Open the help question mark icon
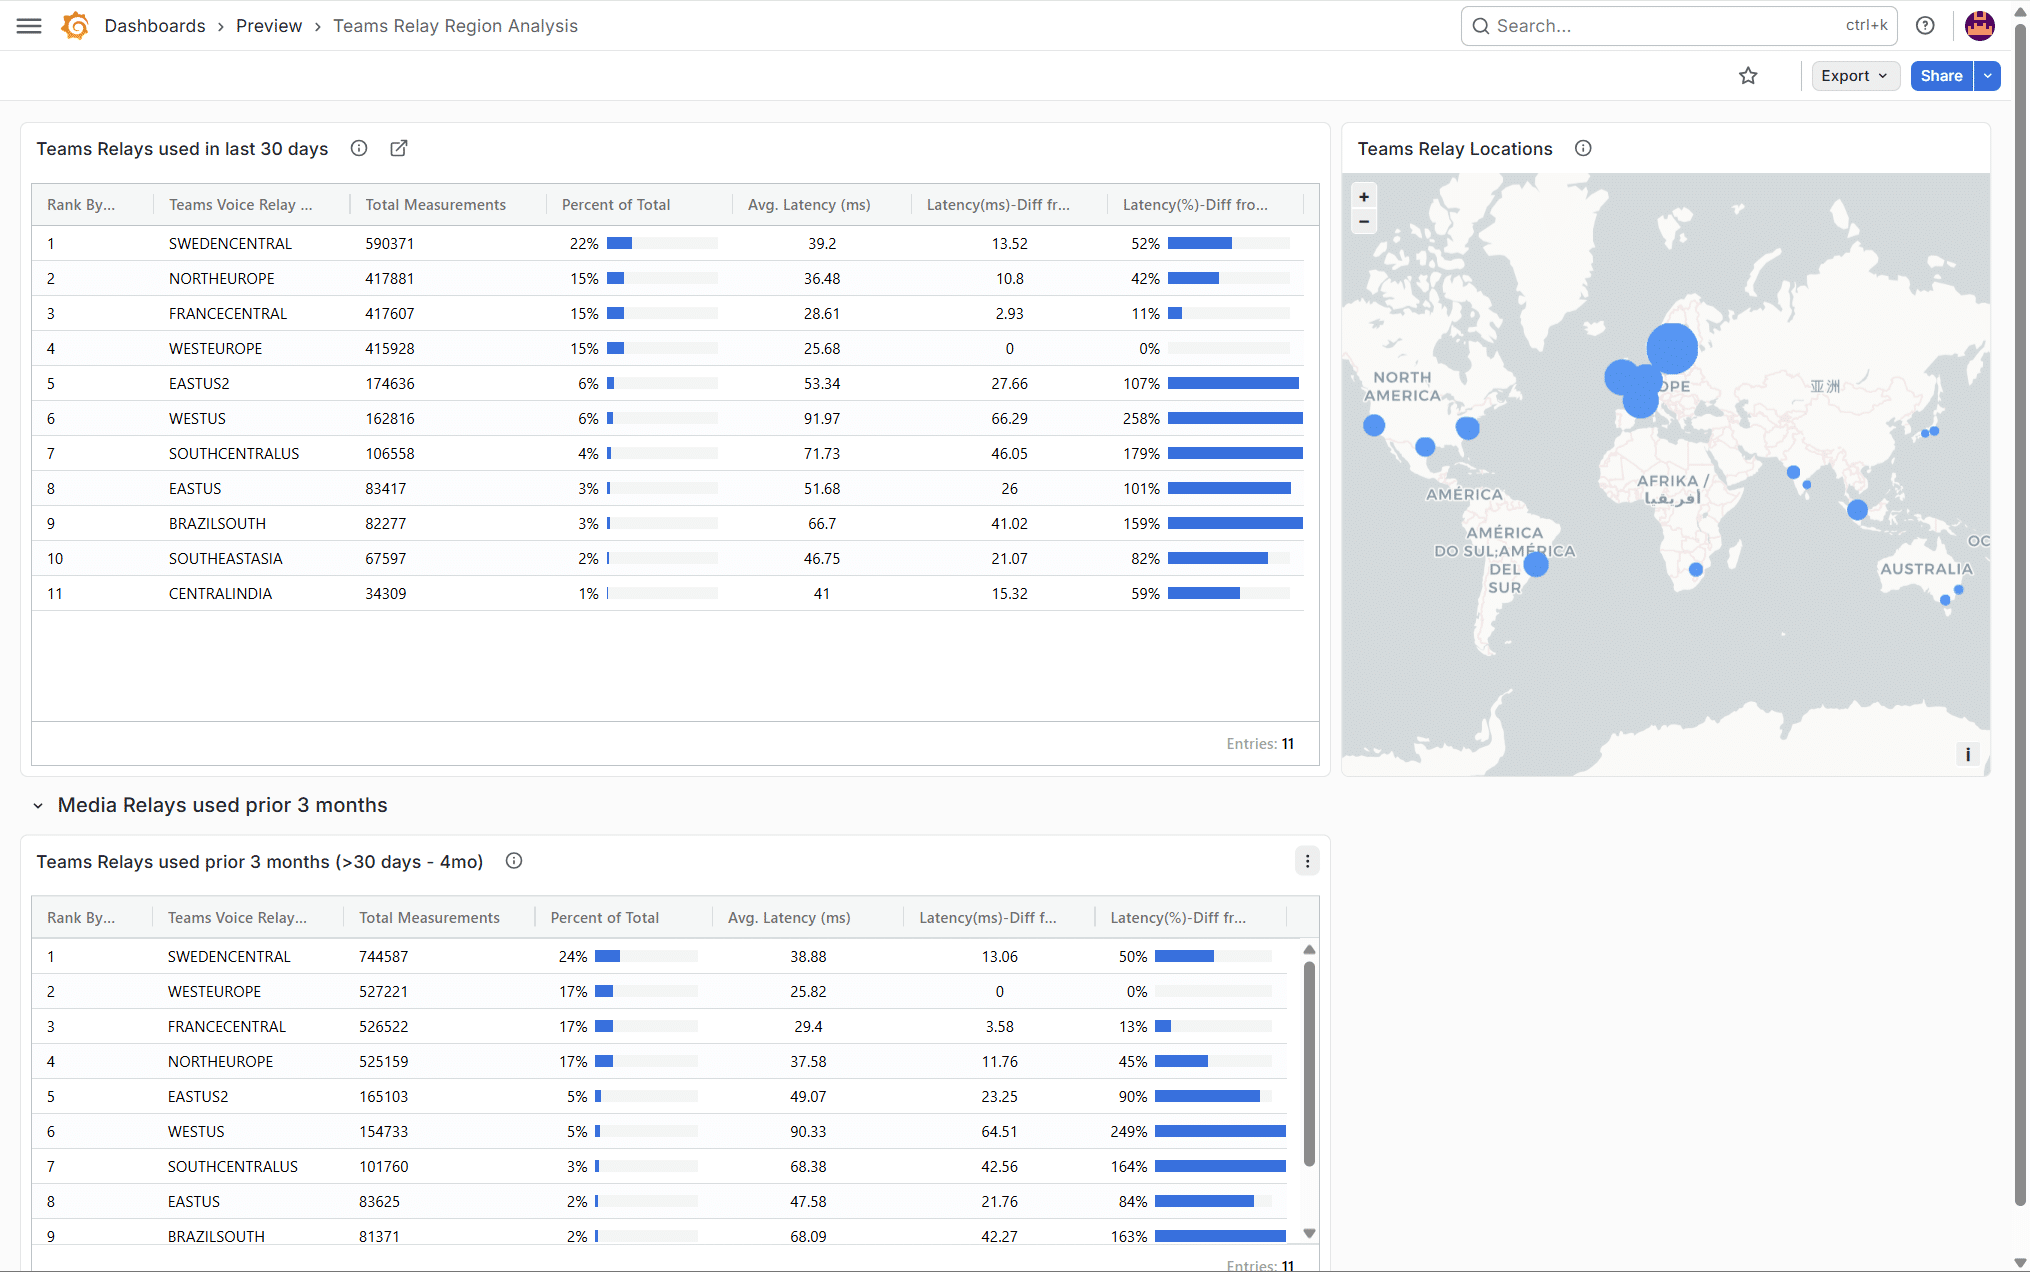The image size is (2030, 1272). (1925, 26)
